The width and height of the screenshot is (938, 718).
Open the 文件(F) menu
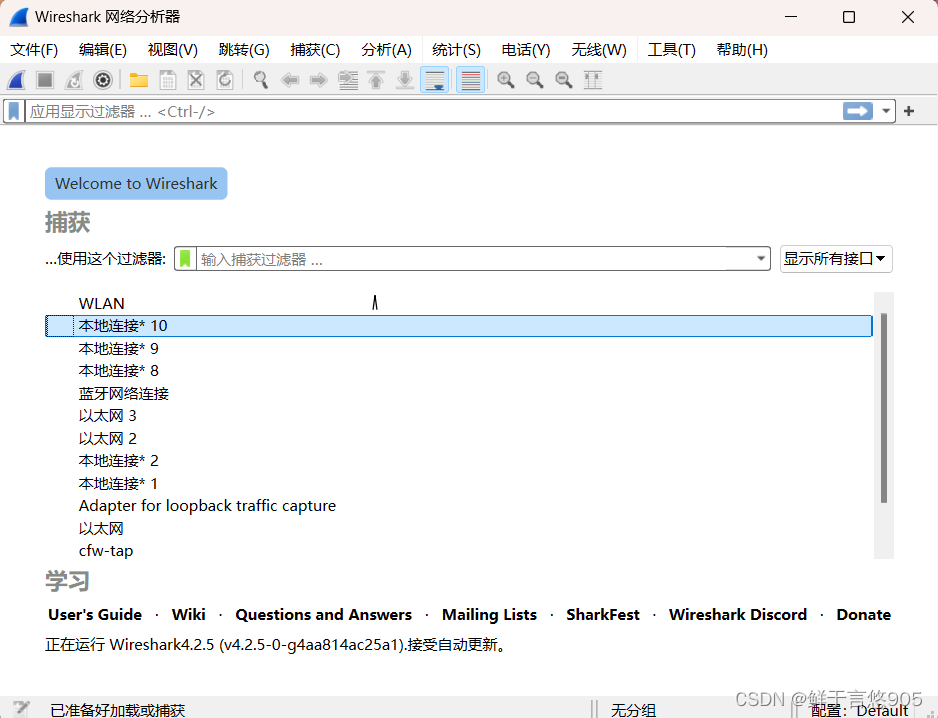point(34,50)
